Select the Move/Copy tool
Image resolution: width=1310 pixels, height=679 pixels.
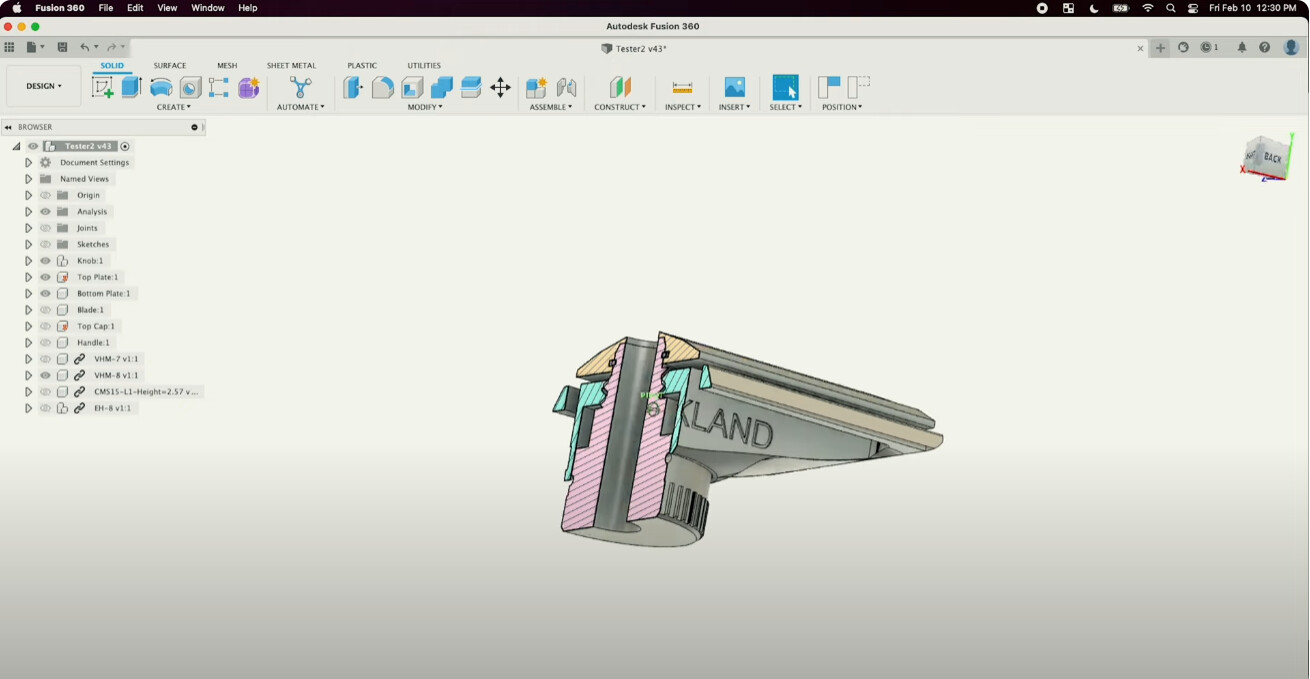coord(501,88)
